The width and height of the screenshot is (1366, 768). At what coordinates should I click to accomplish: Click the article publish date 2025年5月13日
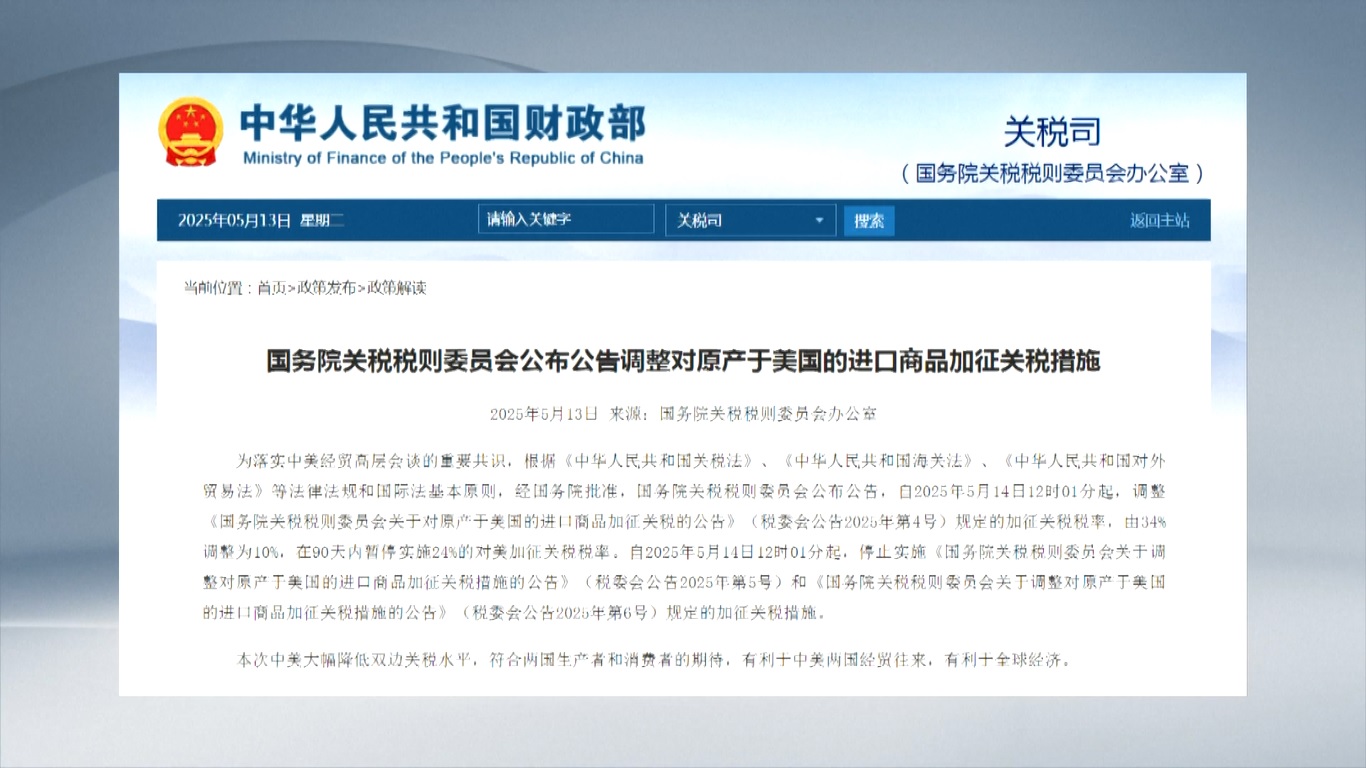(543, 413)
